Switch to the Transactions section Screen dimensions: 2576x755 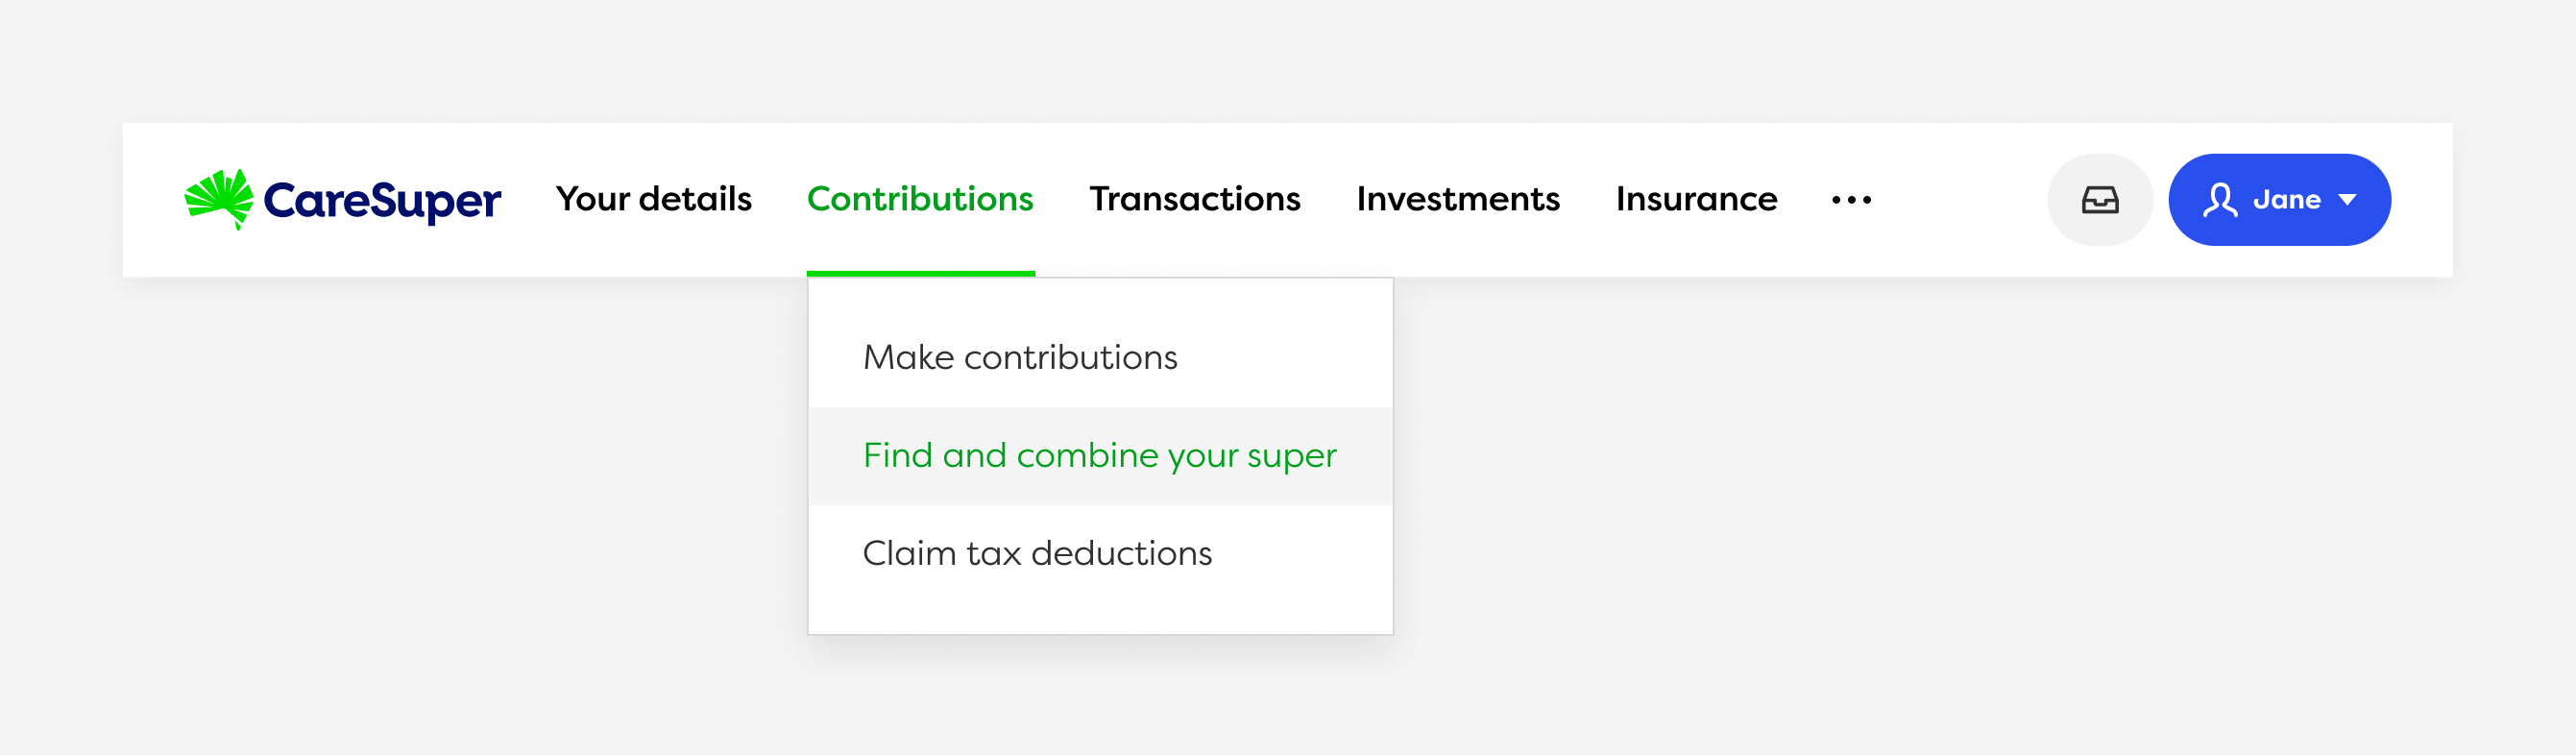1196,199
